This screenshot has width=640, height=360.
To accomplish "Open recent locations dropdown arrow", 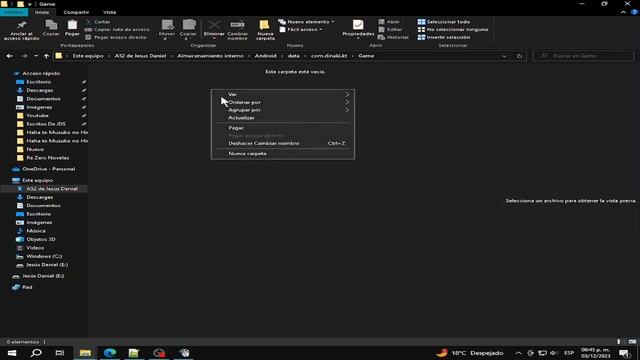I will tap(36, 56).
